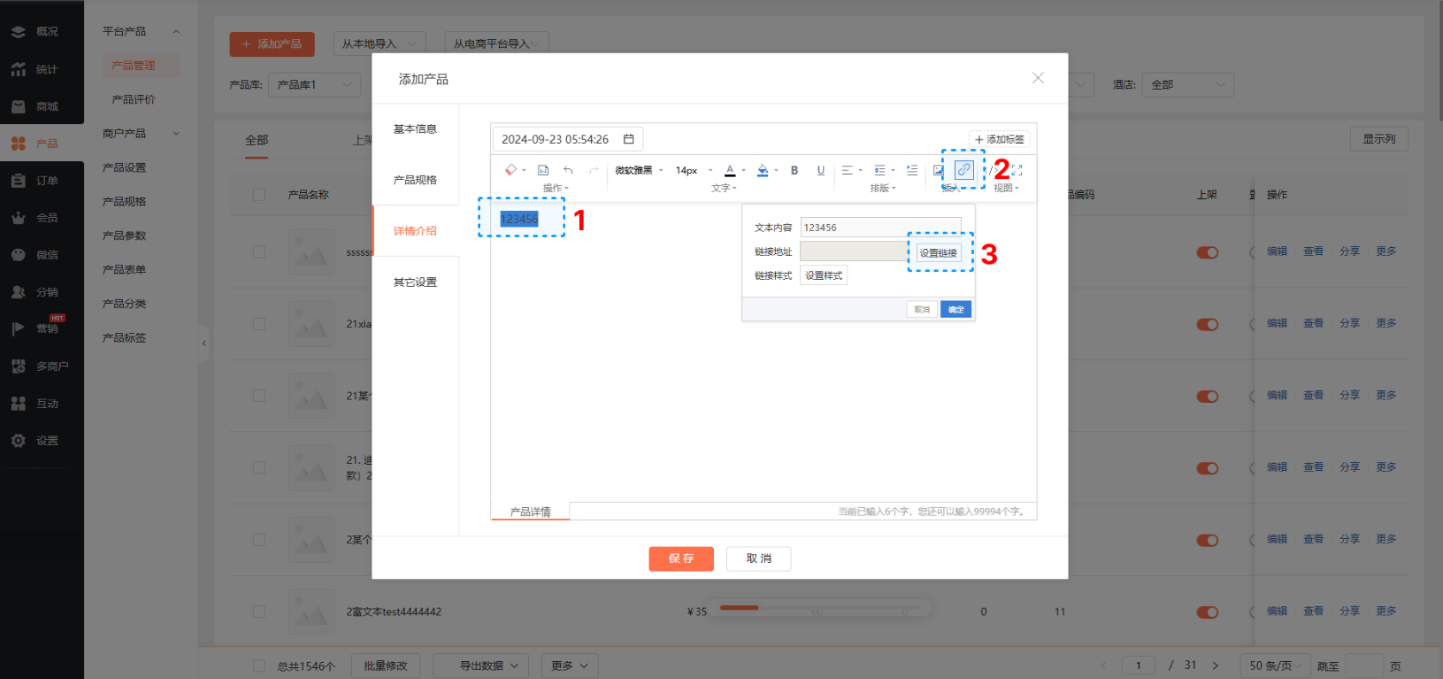Tick the select-all checkbox beside 产品名称
The width and height of the screenshot is (1443, 679).
259,194
